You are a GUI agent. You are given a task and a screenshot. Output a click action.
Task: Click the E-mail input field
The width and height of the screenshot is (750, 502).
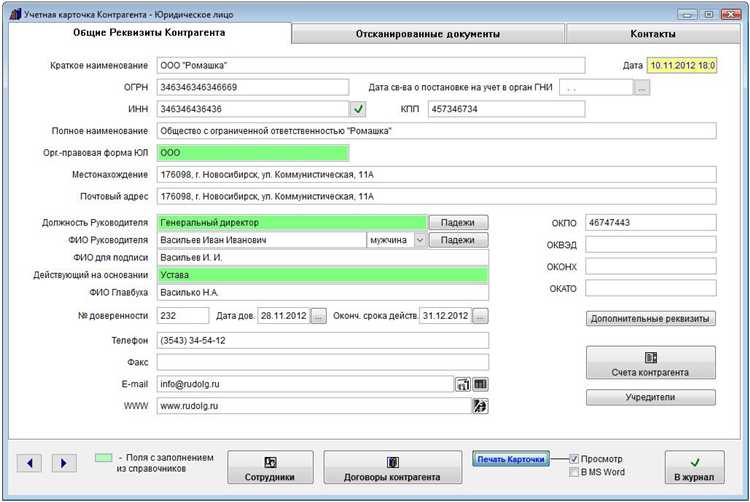click(305, 384)
